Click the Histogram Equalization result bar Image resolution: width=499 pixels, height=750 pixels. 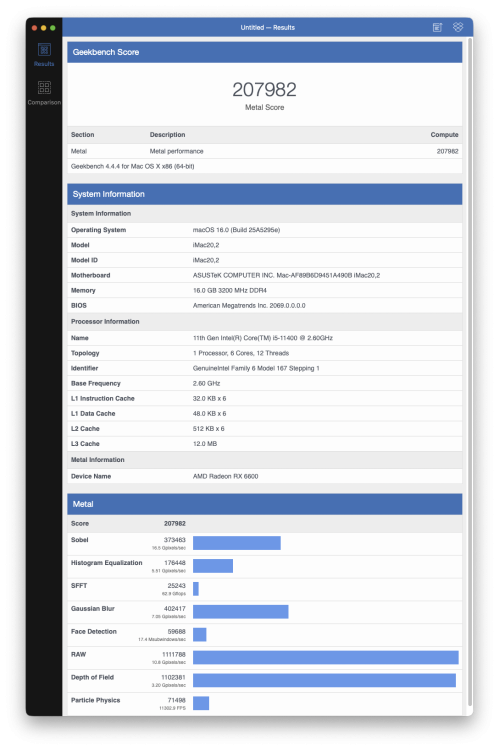213,566
